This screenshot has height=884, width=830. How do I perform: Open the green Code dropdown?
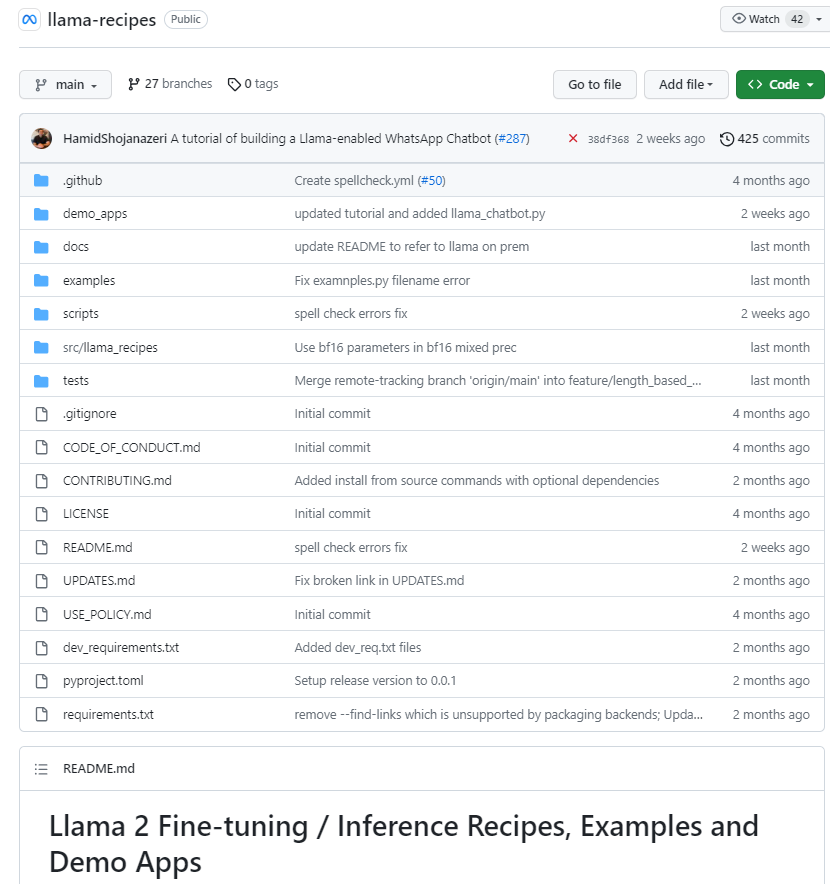tap(780, 85)
